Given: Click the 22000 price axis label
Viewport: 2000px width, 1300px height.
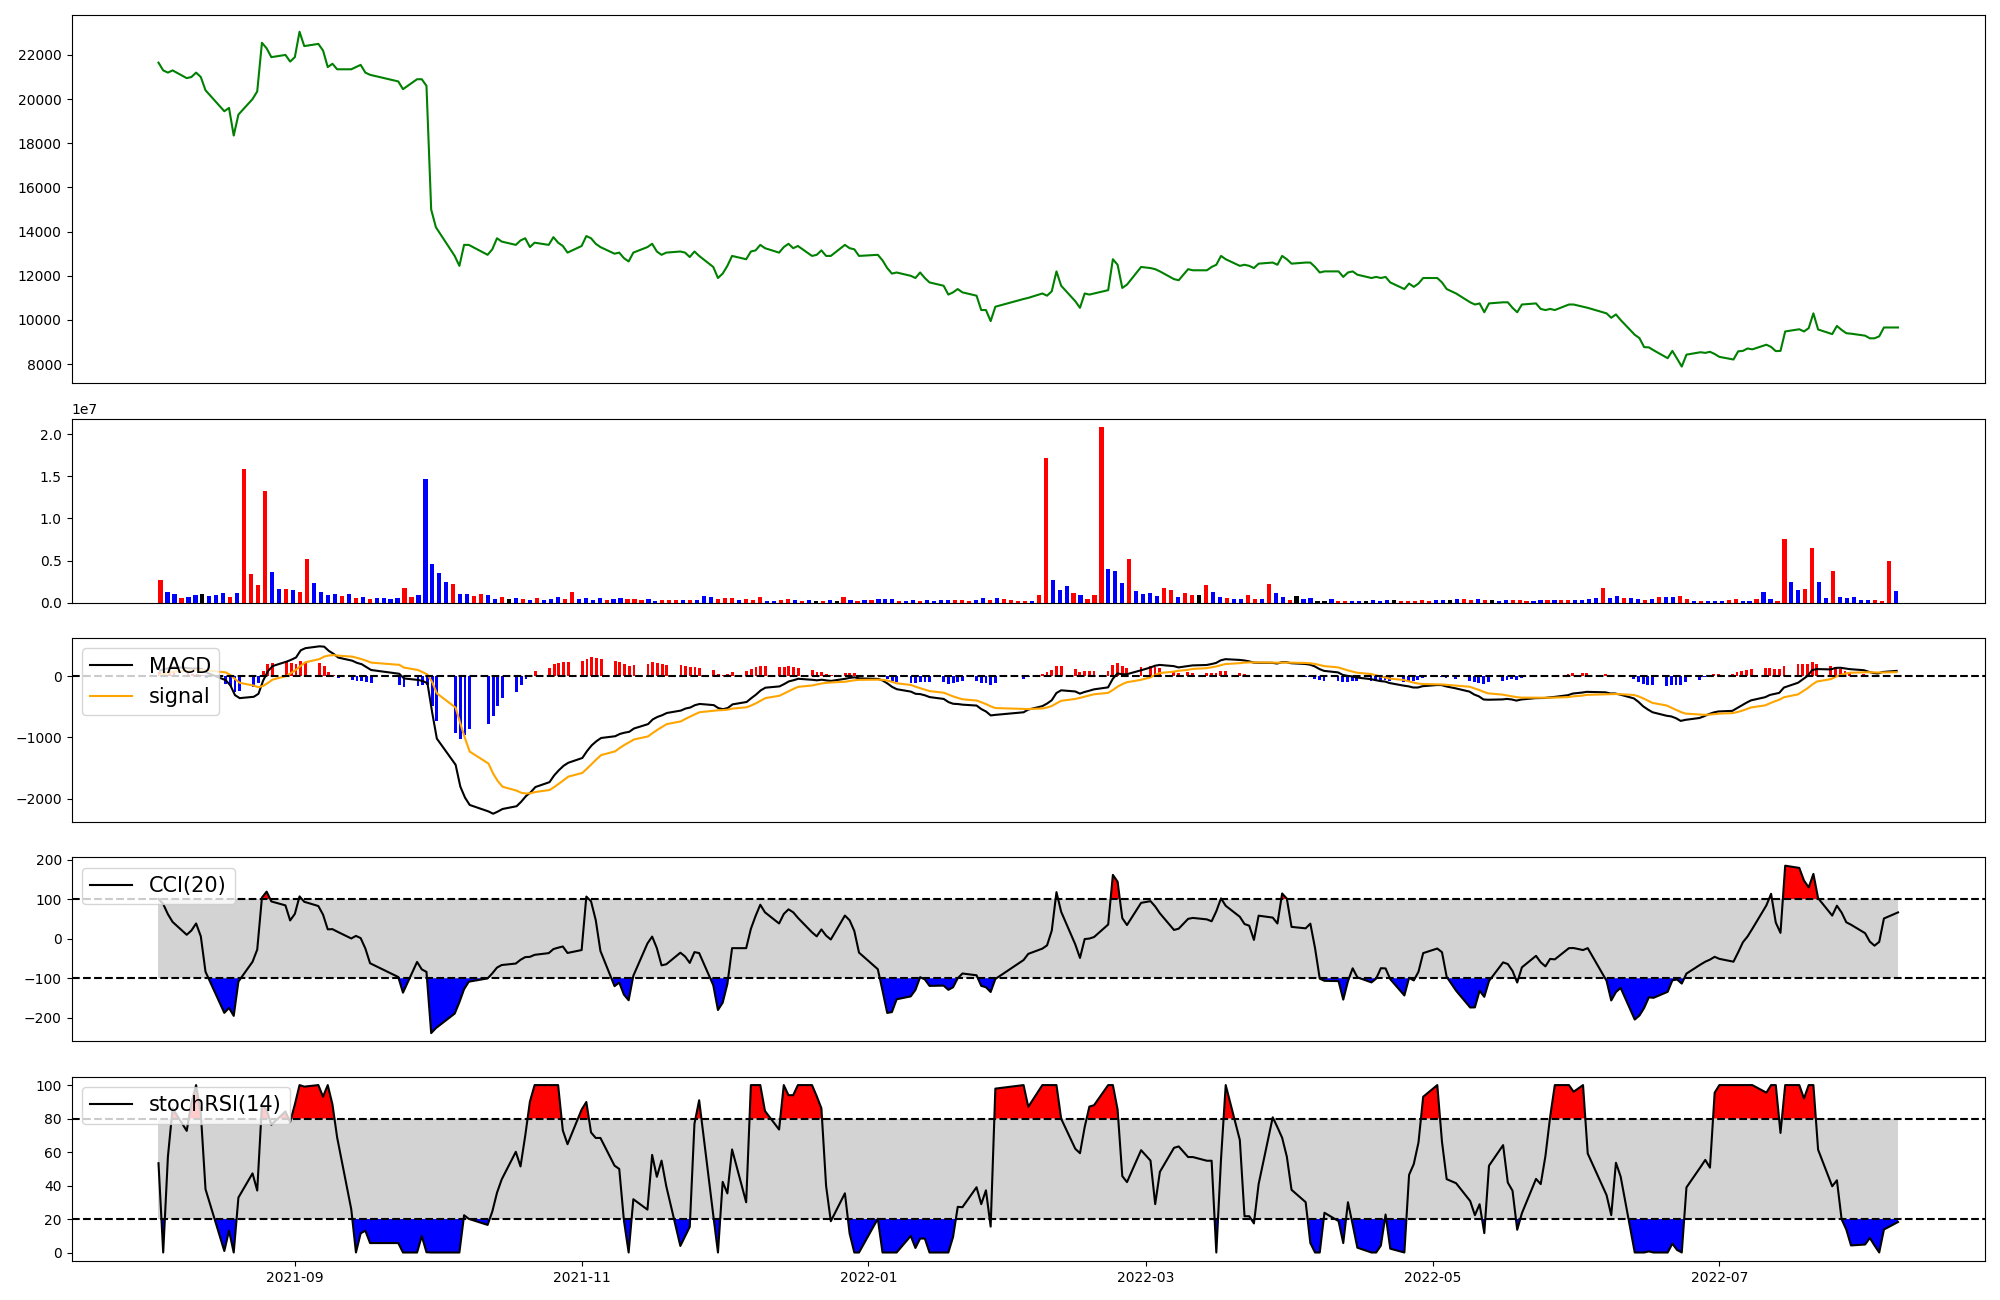Looking at the screenshot, I should 40,56.
